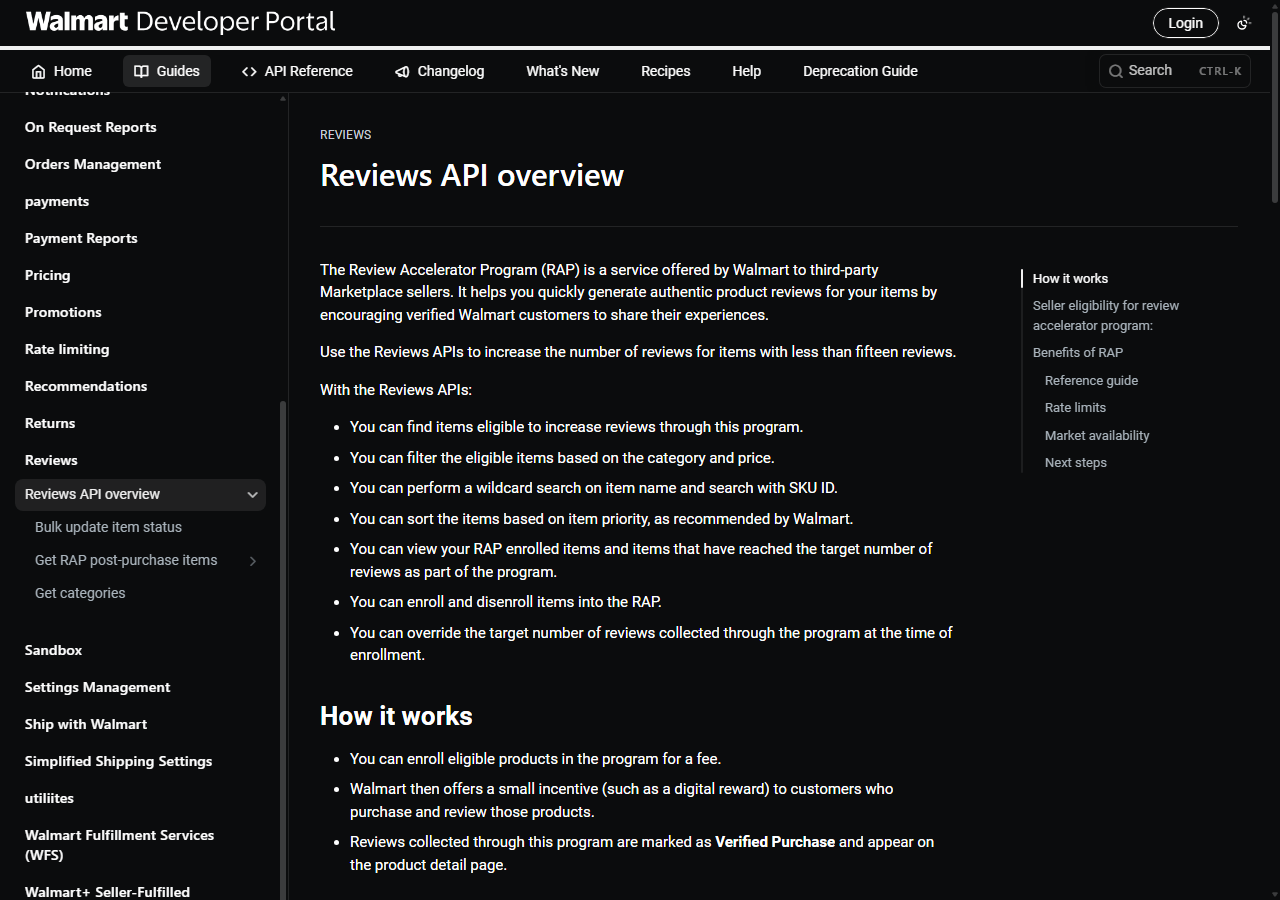Click the Reviews API overview page title
Screen dimensions: 1280x900
pyautogui.click(x=472, y=175)
